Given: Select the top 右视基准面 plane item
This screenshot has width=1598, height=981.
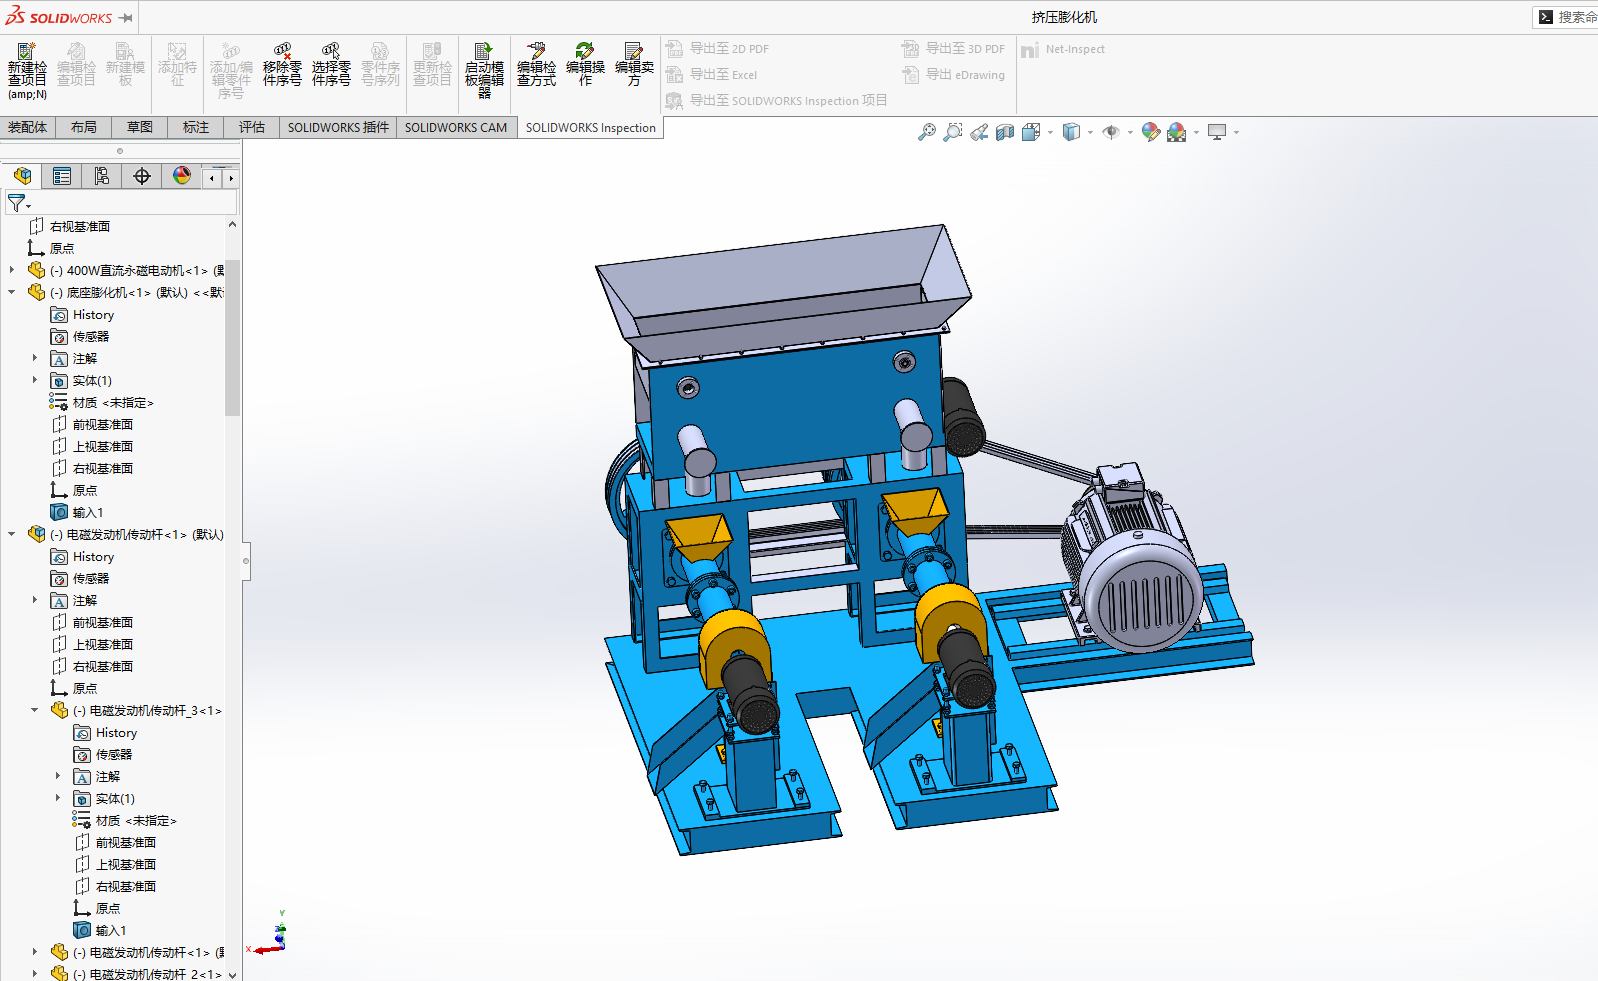Looking at the screenshot, I should click(x=69, y=226).
